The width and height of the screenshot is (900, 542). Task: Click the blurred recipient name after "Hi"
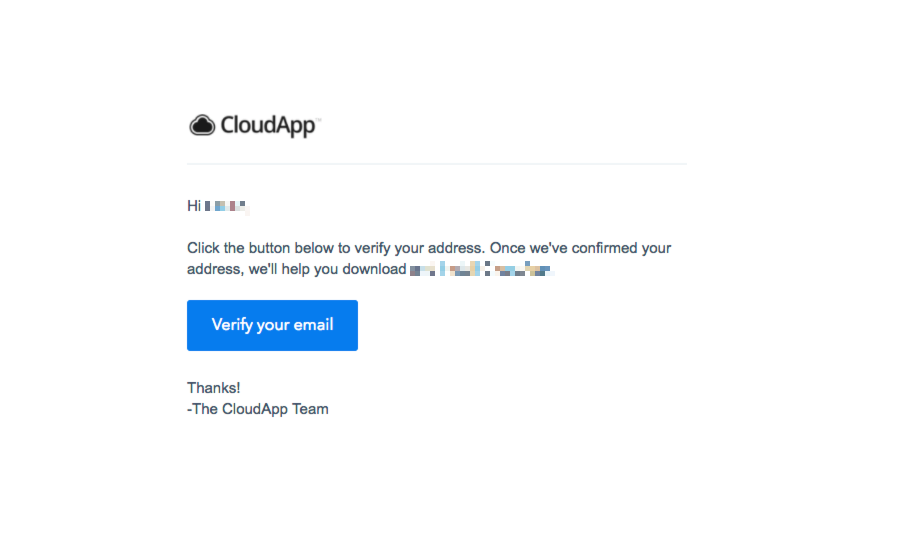[x=226, y=207]
